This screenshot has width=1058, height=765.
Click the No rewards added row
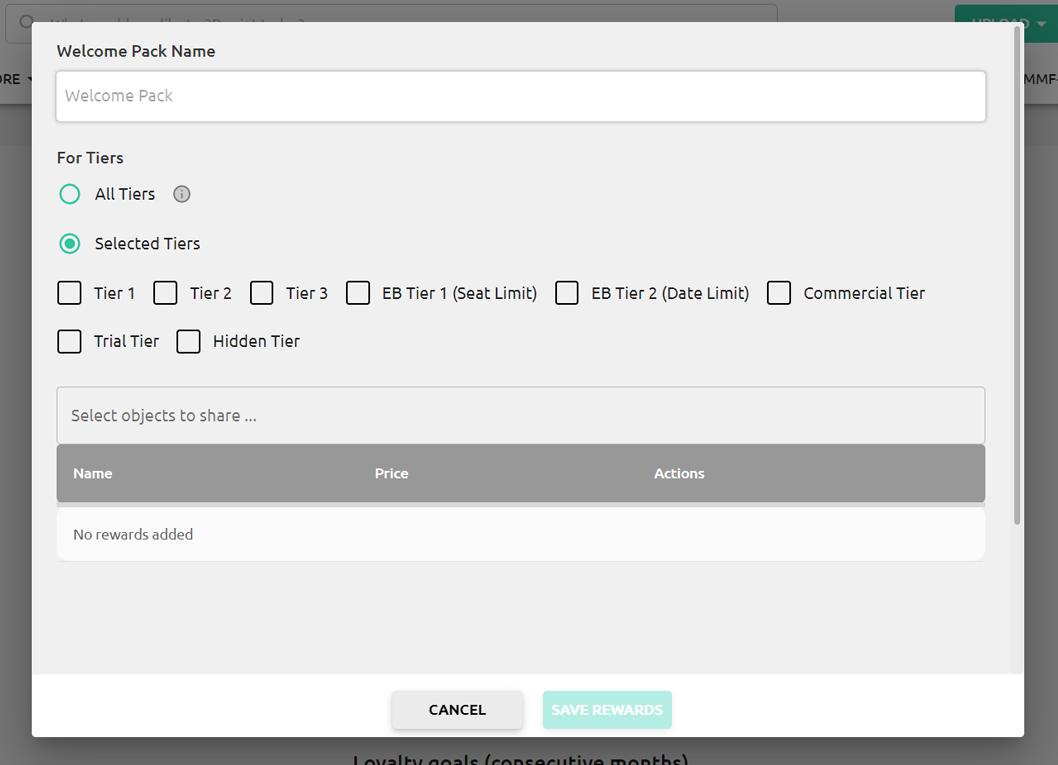(520, 534)
